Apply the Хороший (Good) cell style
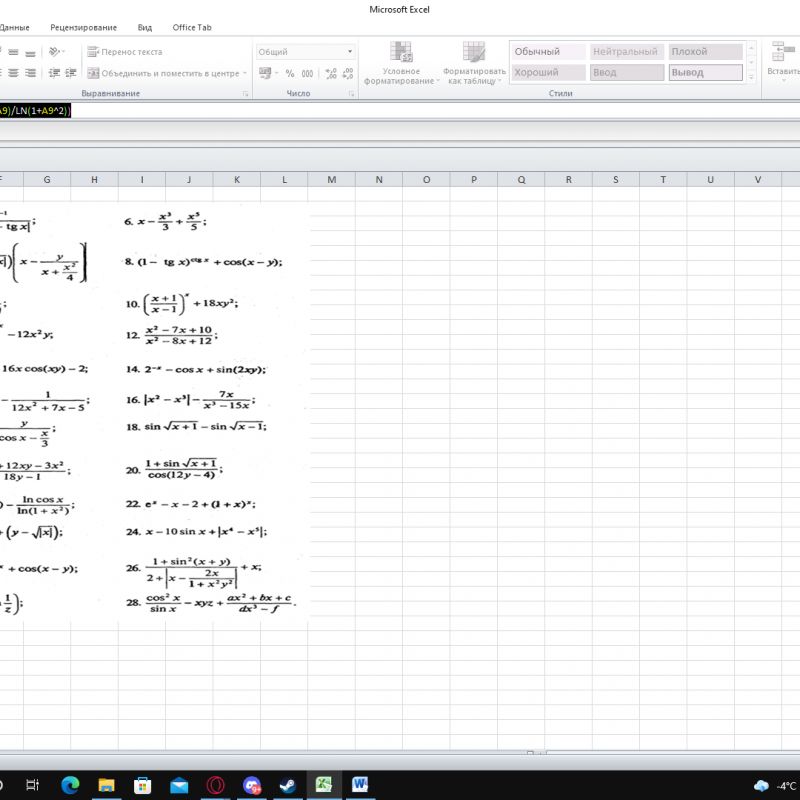 tap(547, 73)
